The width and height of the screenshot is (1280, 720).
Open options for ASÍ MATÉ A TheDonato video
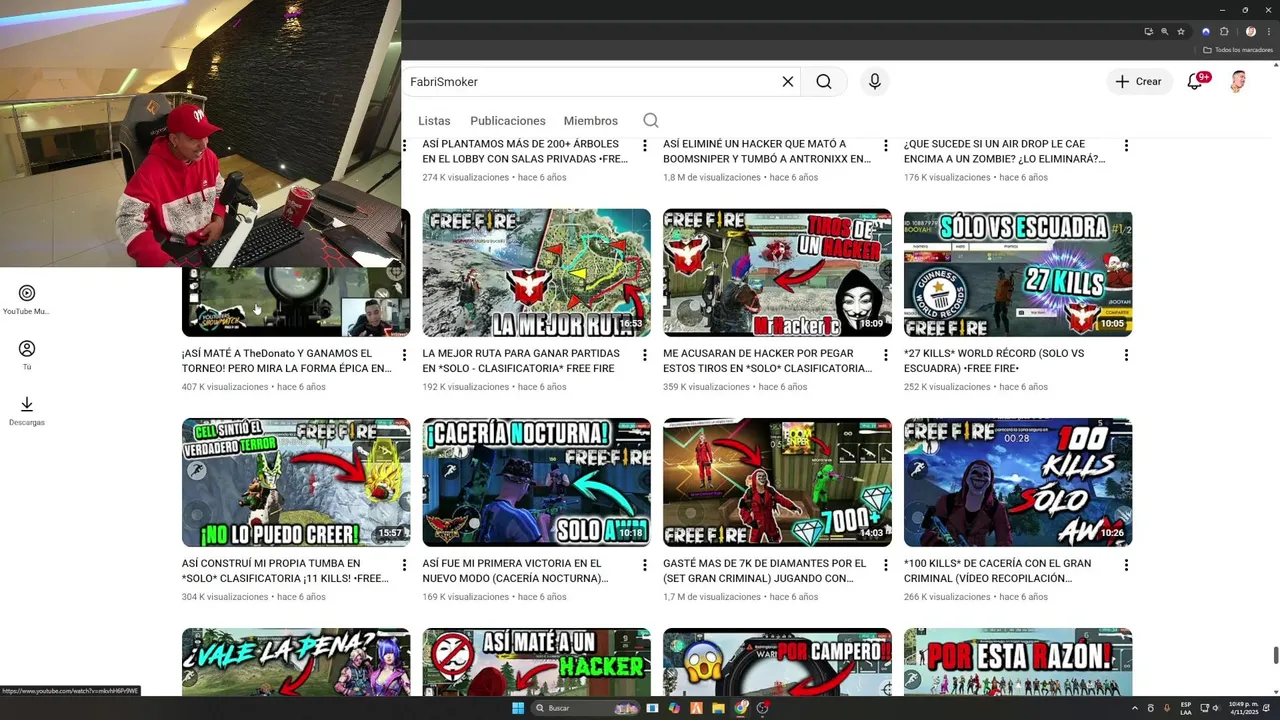(405, 355)
